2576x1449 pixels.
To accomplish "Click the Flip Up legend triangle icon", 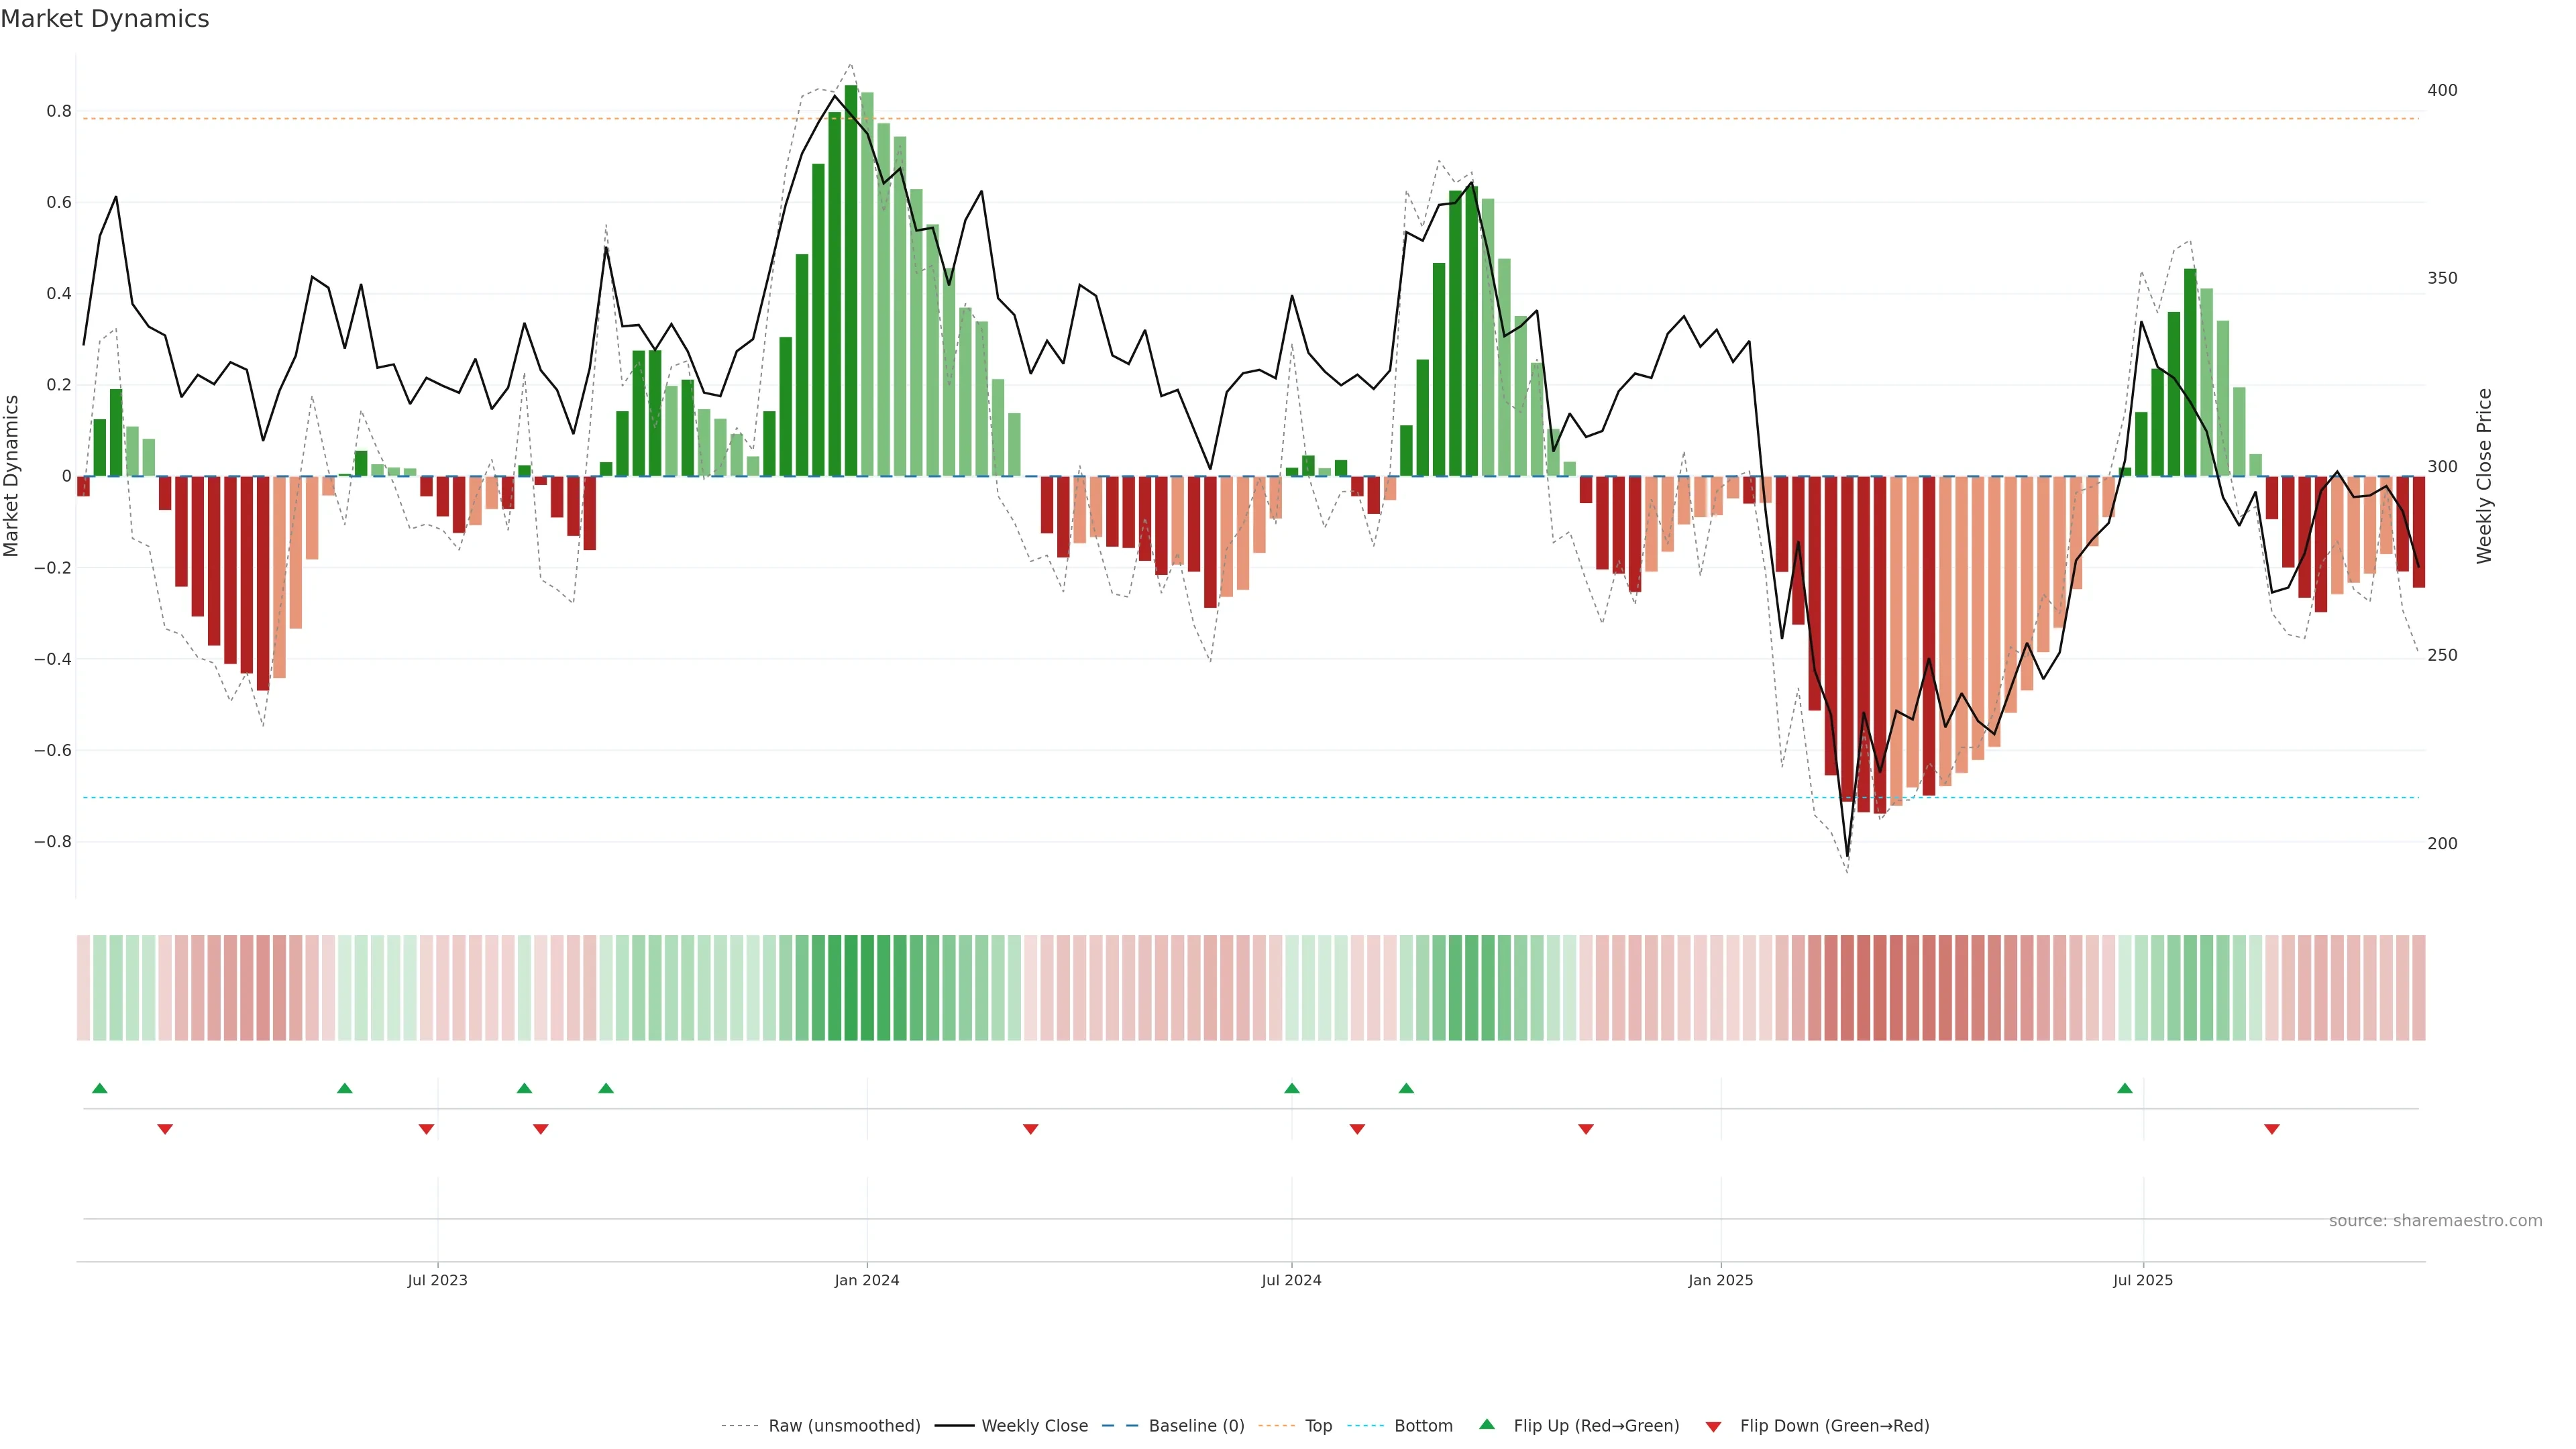I will click(1487, 1424).
